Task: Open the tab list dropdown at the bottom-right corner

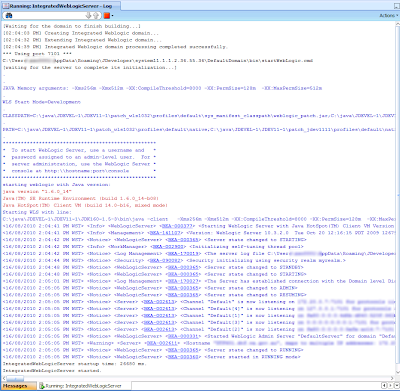Action: pos(396,386)
